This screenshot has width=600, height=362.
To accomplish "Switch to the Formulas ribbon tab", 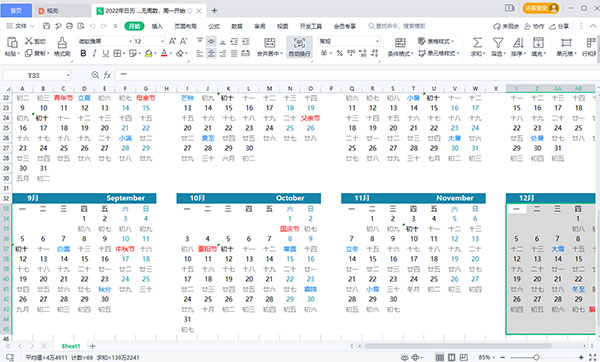I will (x=214, y=26).
